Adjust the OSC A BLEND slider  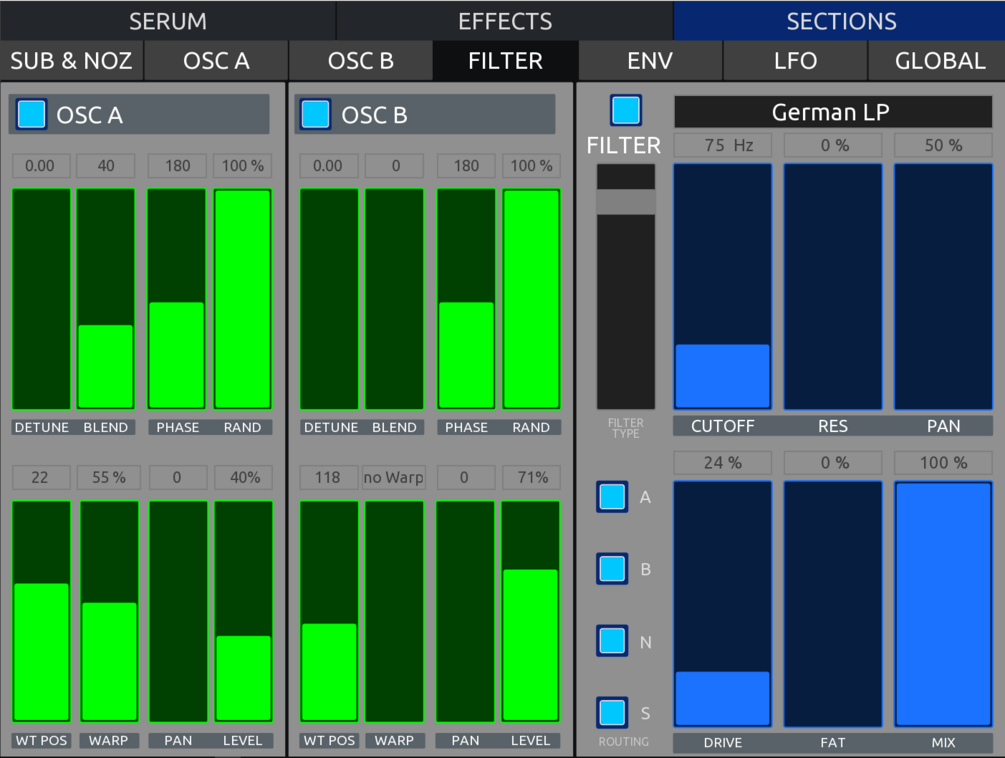tap(106, 299)
